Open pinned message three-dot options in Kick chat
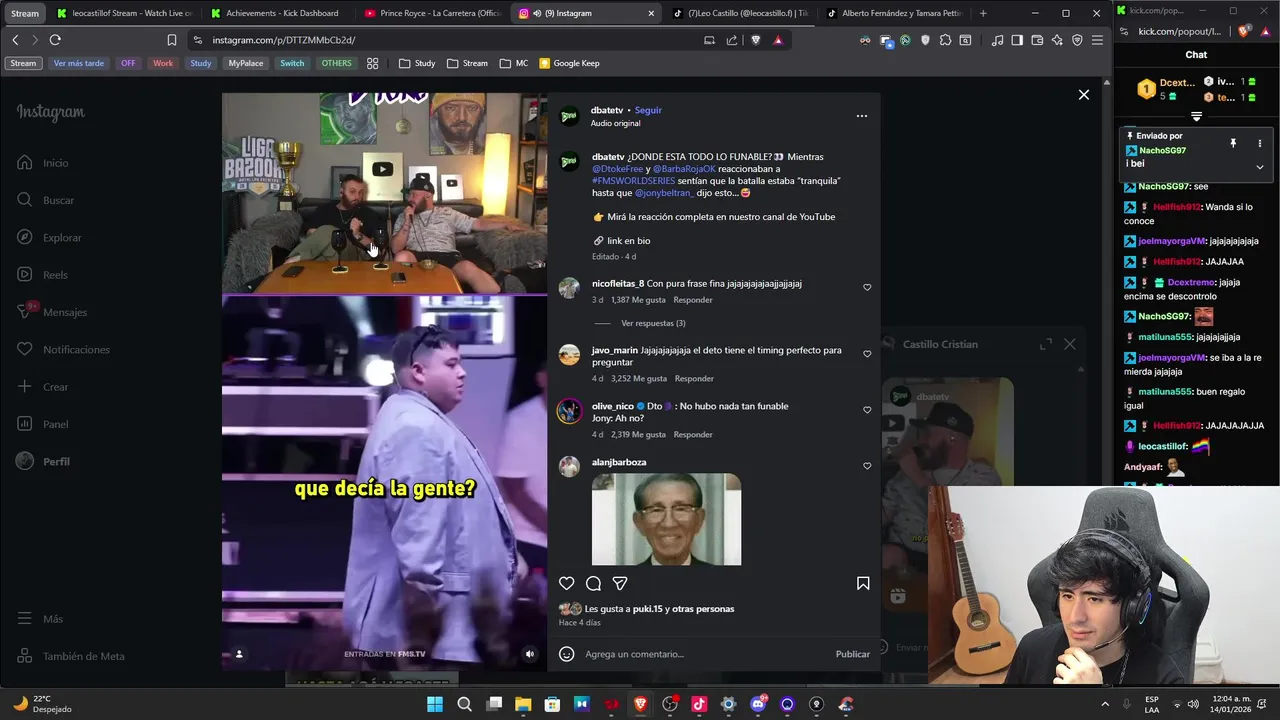 [x=1259, y=144]
